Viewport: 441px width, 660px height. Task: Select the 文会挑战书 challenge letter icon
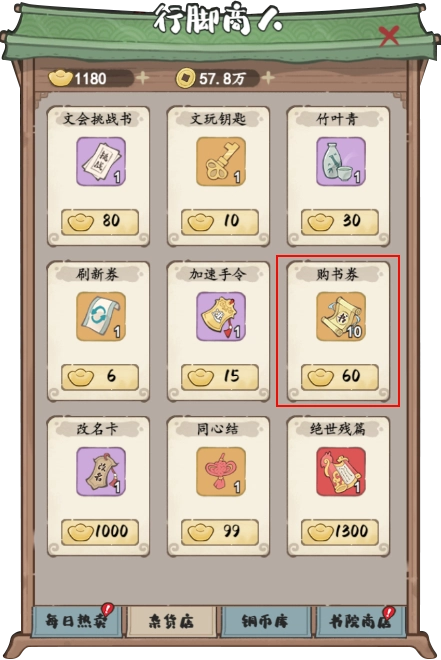tap(101, 161)
